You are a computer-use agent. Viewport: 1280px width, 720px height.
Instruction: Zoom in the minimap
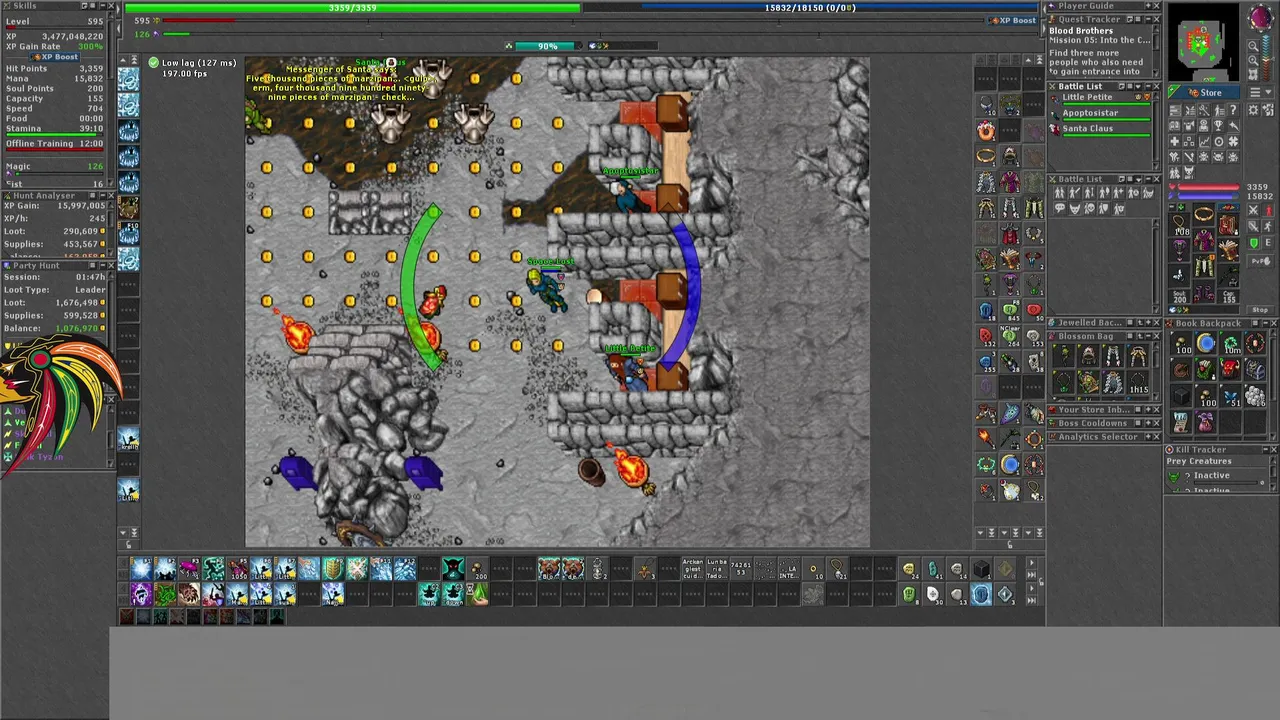[1253, 60]
